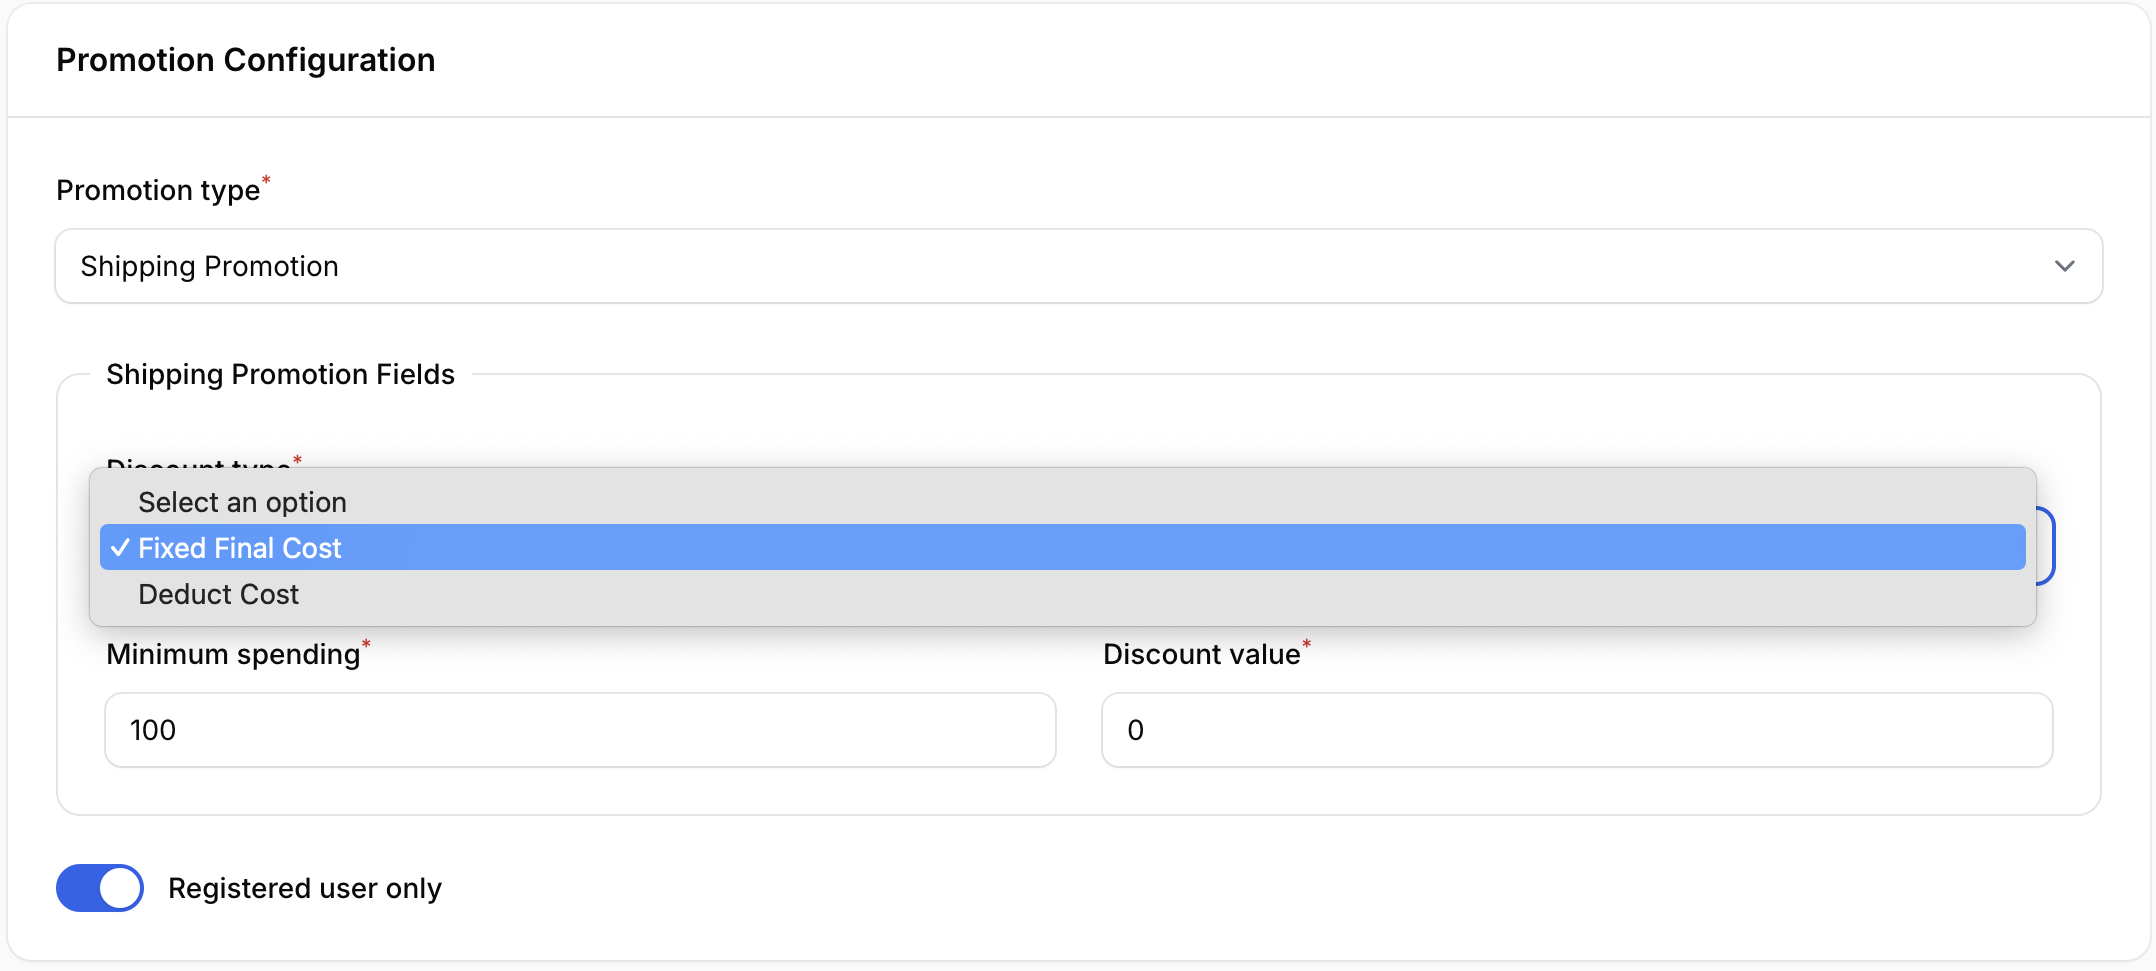The height and width of the screenshot is (971, 2156).
Task: Click the Discount value label
Action: pos(1201,654)
